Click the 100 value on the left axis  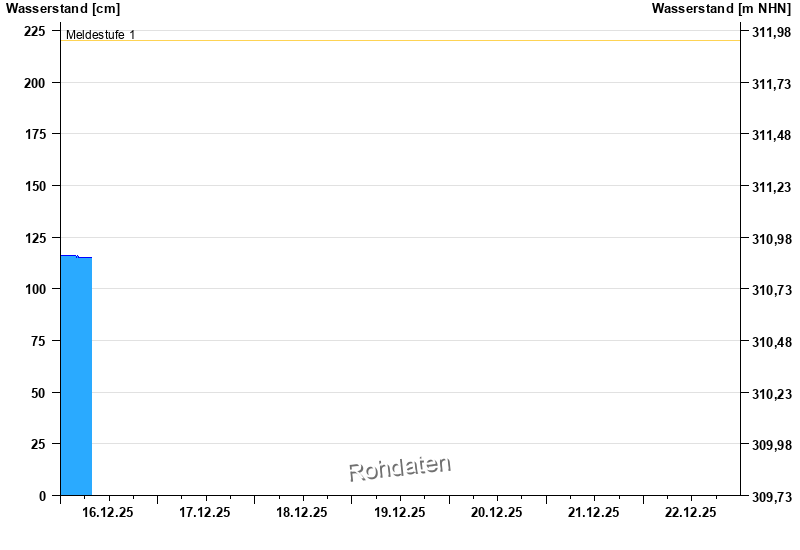[34, 289]
